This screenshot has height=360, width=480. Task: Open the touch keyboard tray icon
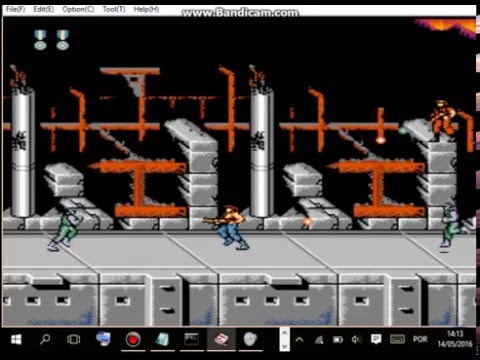[x=397, y=340]
